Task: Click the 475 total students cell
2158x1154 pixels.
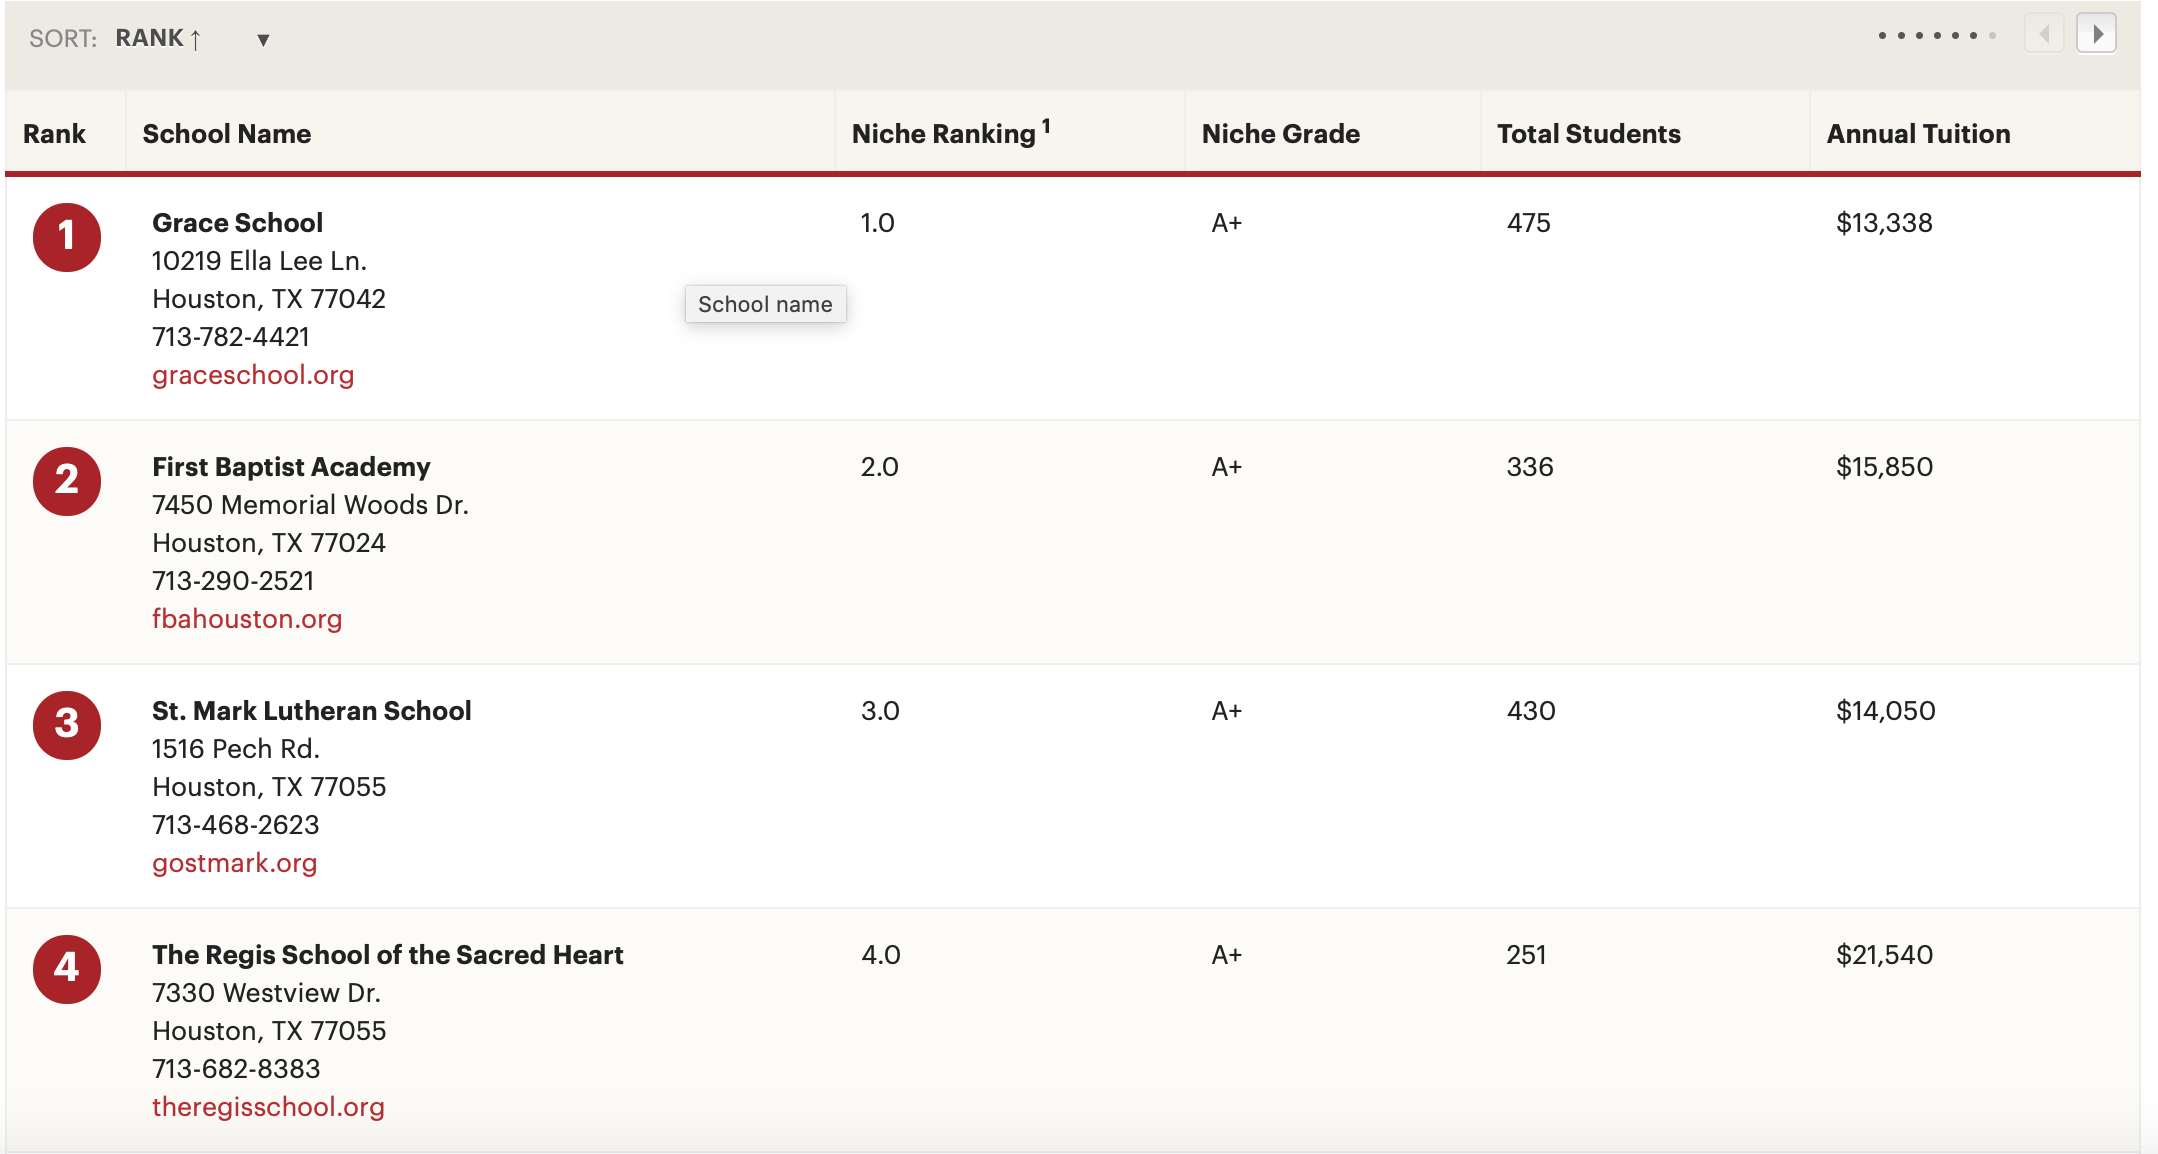Action: click(1529, 223)
